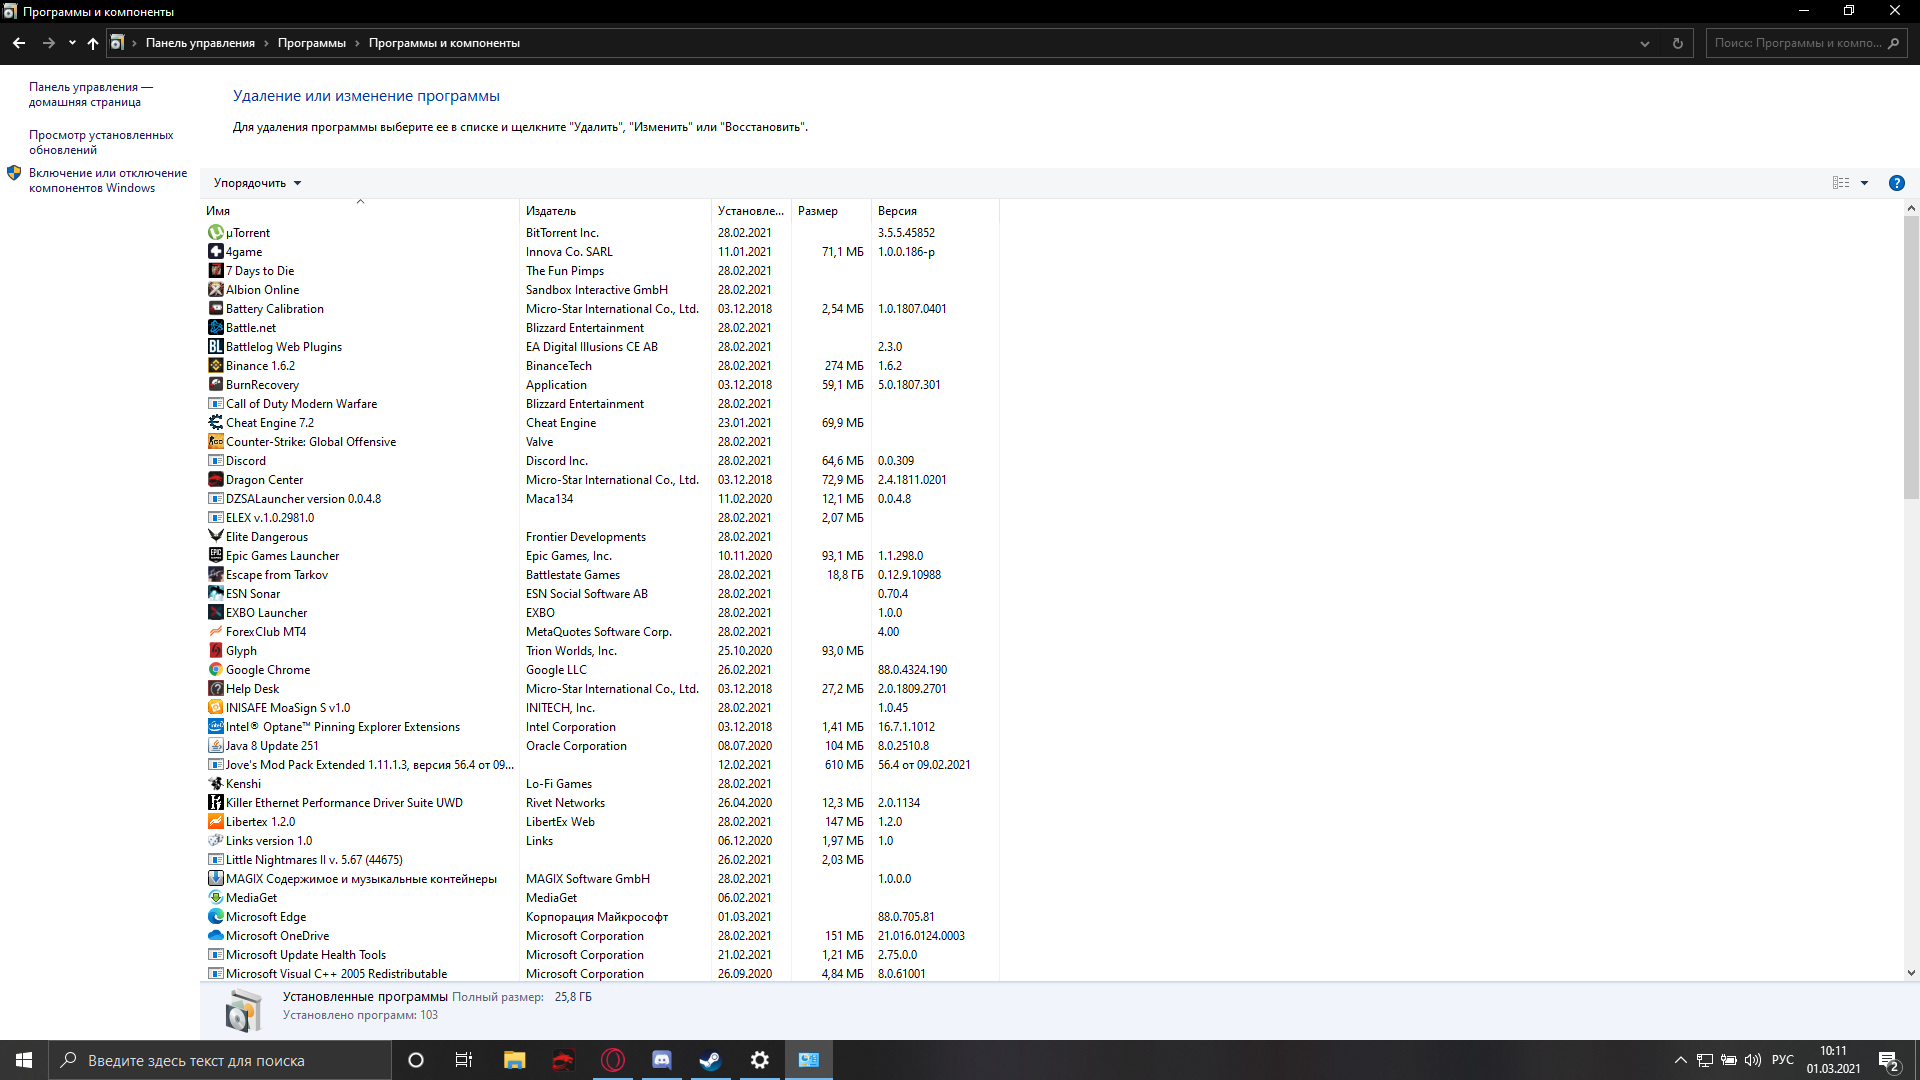Image resolution: width=1920 pixels, height=1080 pixels.
Task: Show hidden system tray icons
Action: click(x=1680, y=1060)
